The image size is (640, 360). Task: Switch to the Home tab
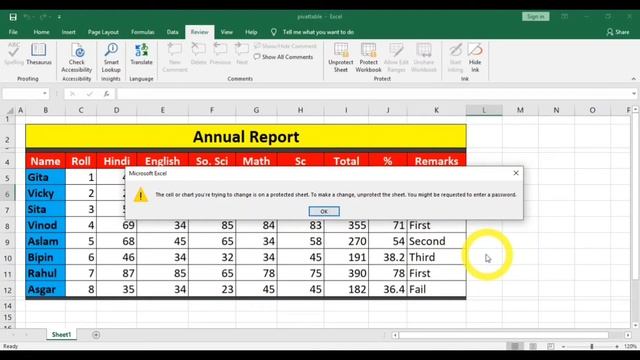coord(41,32)
